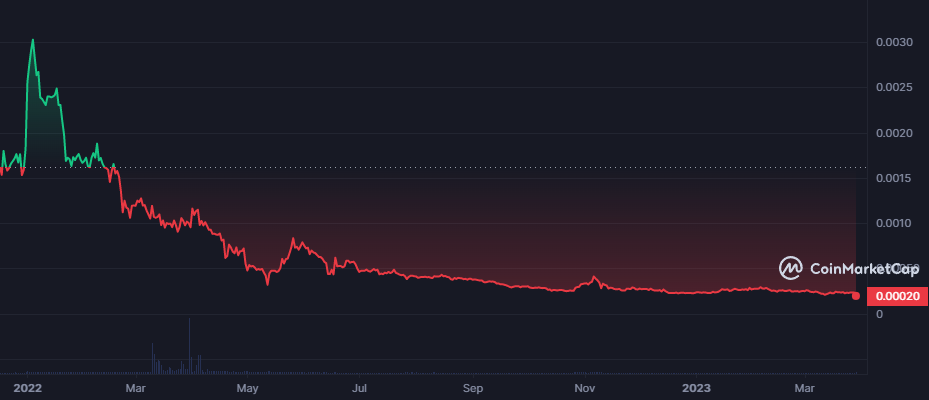The height and width of the screenshot is (400, 929).
Task: Select the highest green price peak
Action: tap(33, 40)
